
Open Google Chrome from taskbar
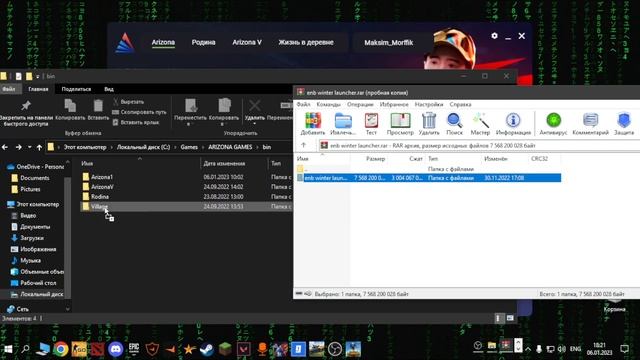point(61,349)
